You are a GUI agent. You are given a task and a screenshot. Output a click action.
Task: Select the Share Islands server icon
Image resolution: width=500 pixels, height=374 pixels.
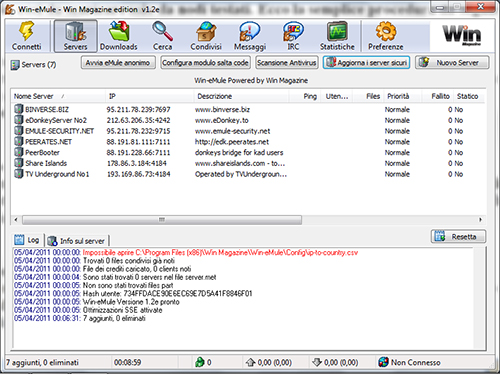[x=19, y=163]
